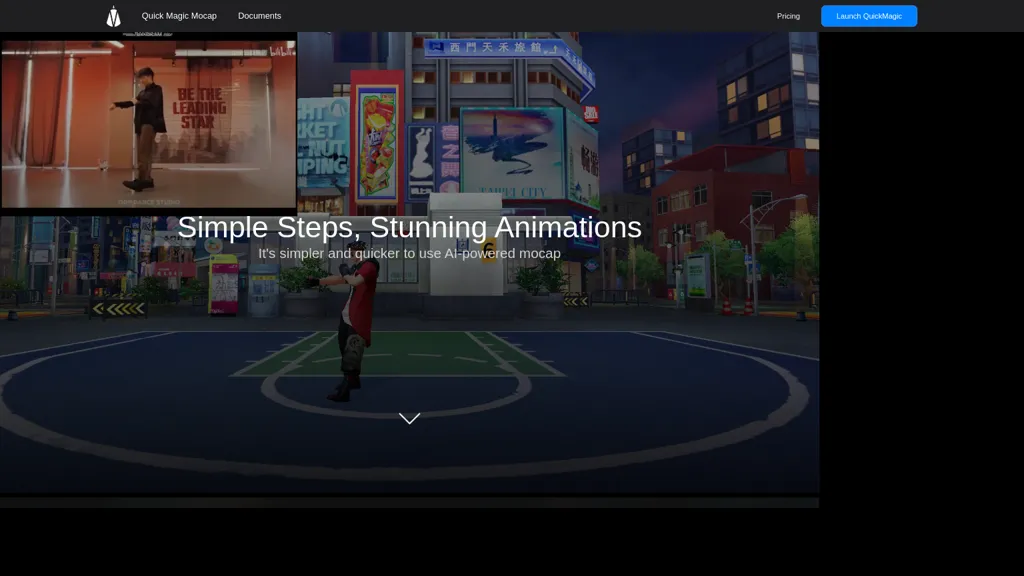
Task: Click the QuickMagic logo icon
Action: (x=114, y=16)
